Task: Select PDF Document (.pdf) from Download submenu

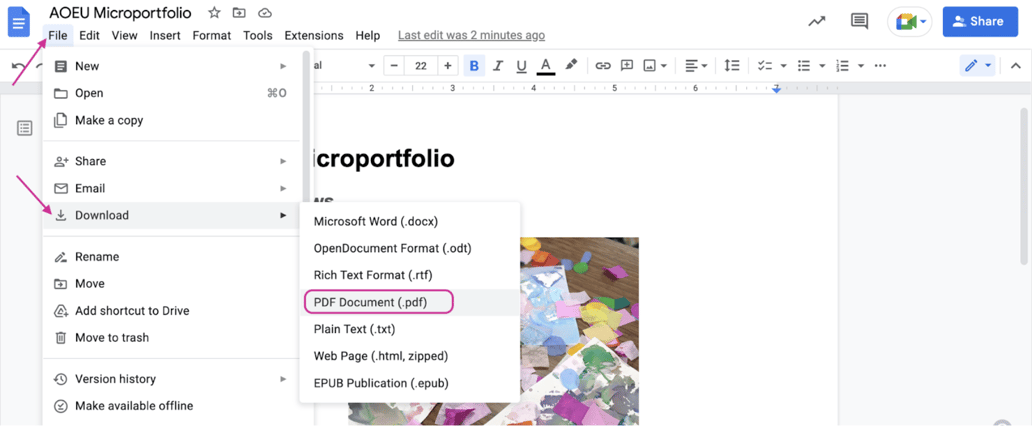Action: pyautogui.click(x=370, y=302)
